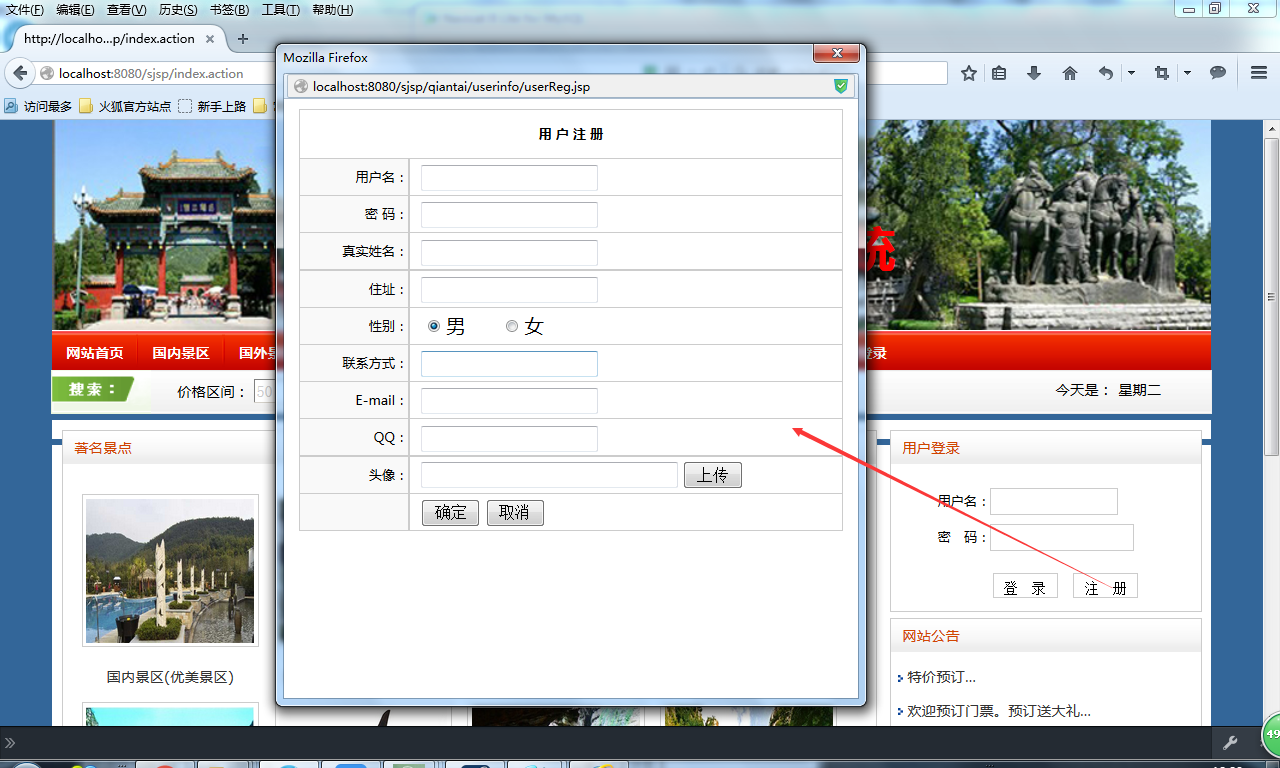Open the 帮助(H) menu
The width and height of the screenshot is (1280, 768).
click(x=332, y=10)
